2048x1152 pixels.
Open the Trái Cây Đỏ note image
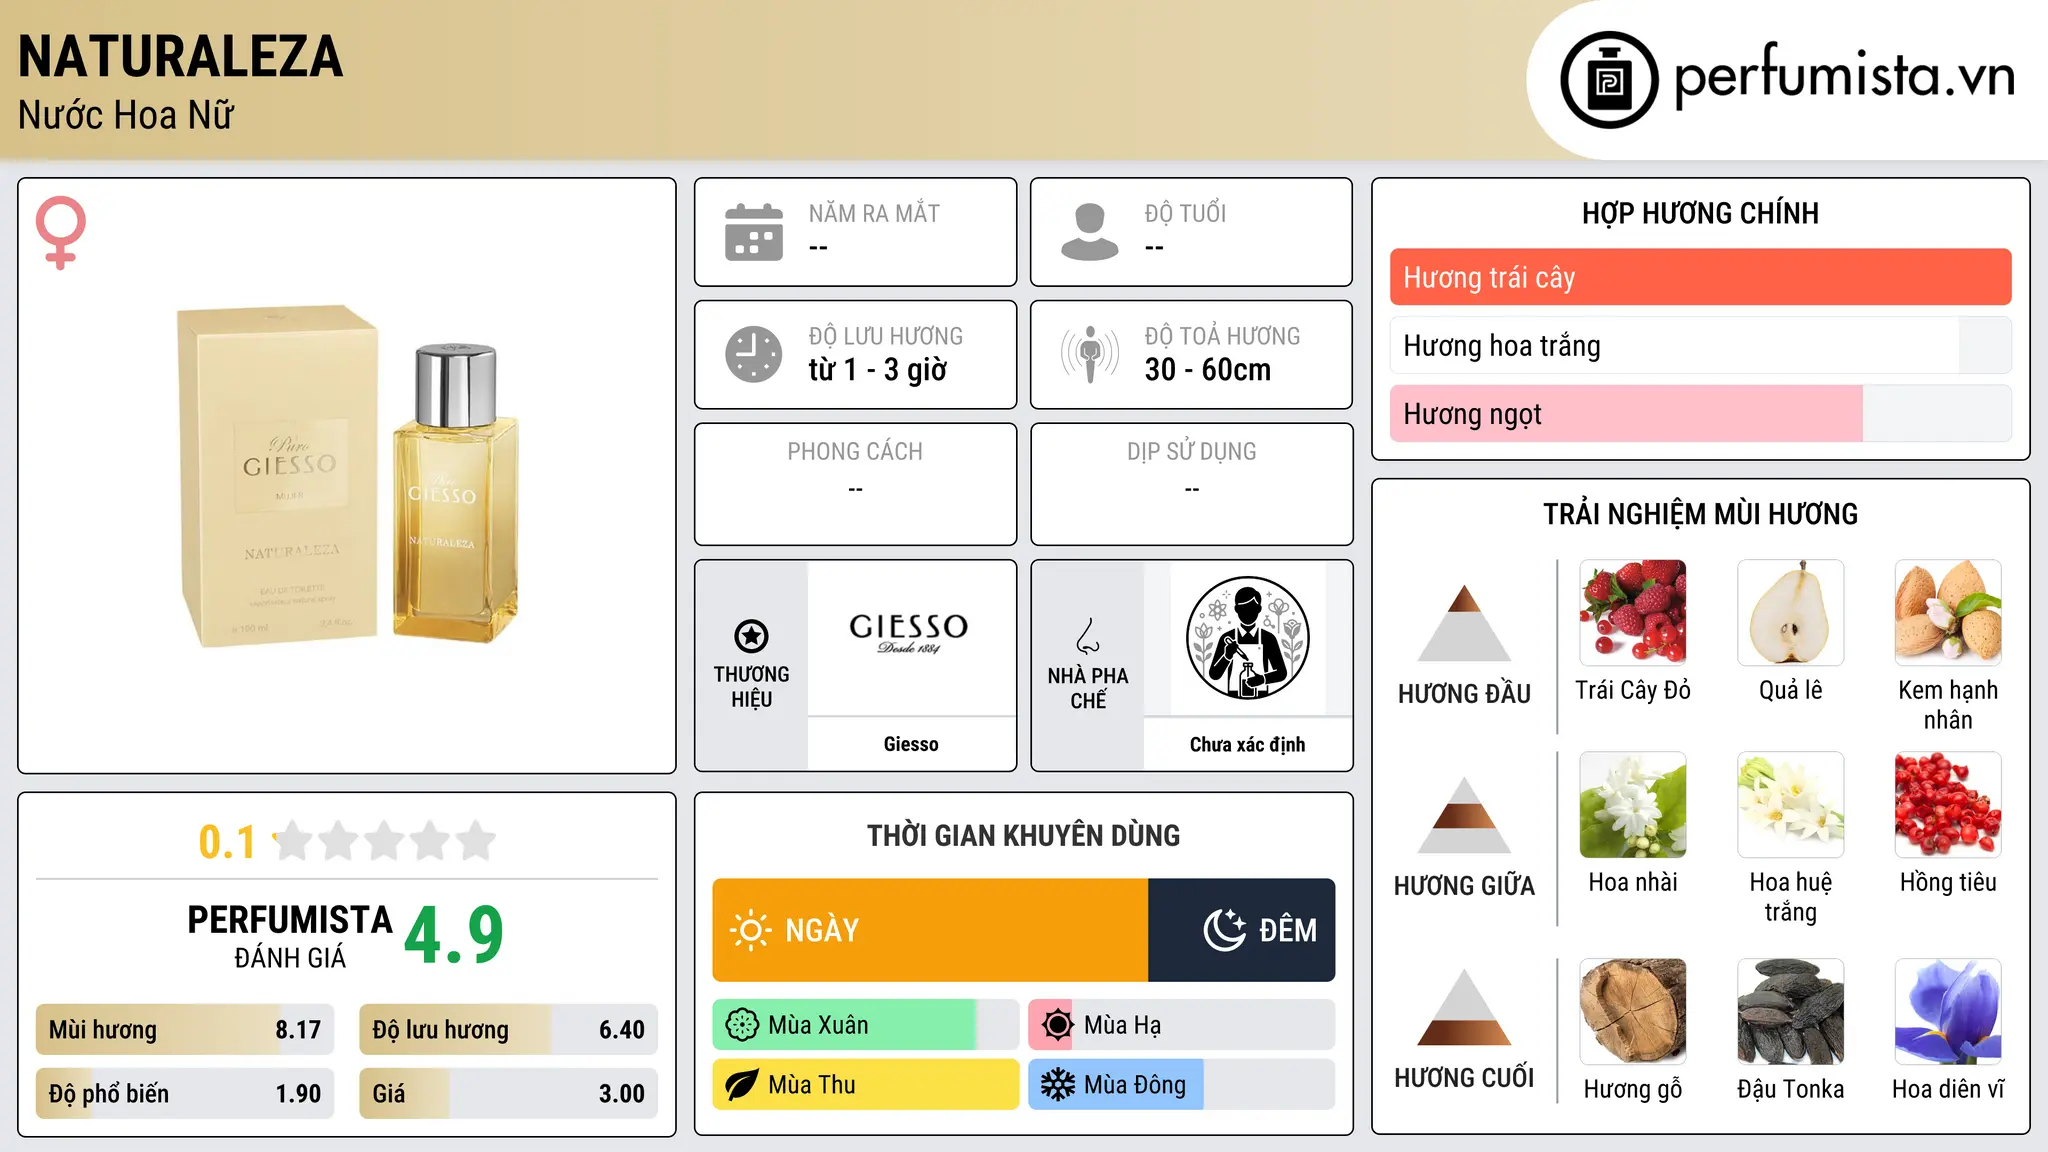pyautogui.click(x=1633, y=612)
